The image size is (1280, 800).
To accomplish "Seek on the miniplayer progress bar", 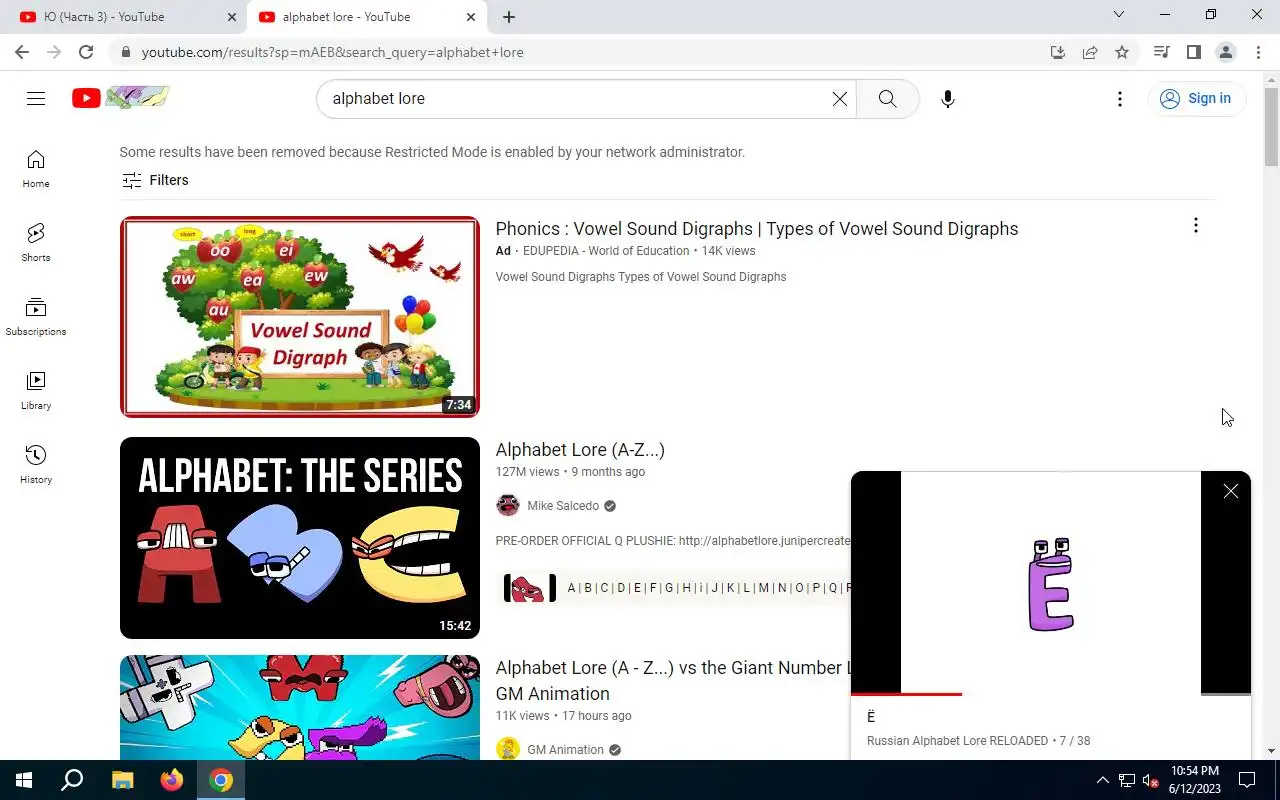I will pos(1051,693).
